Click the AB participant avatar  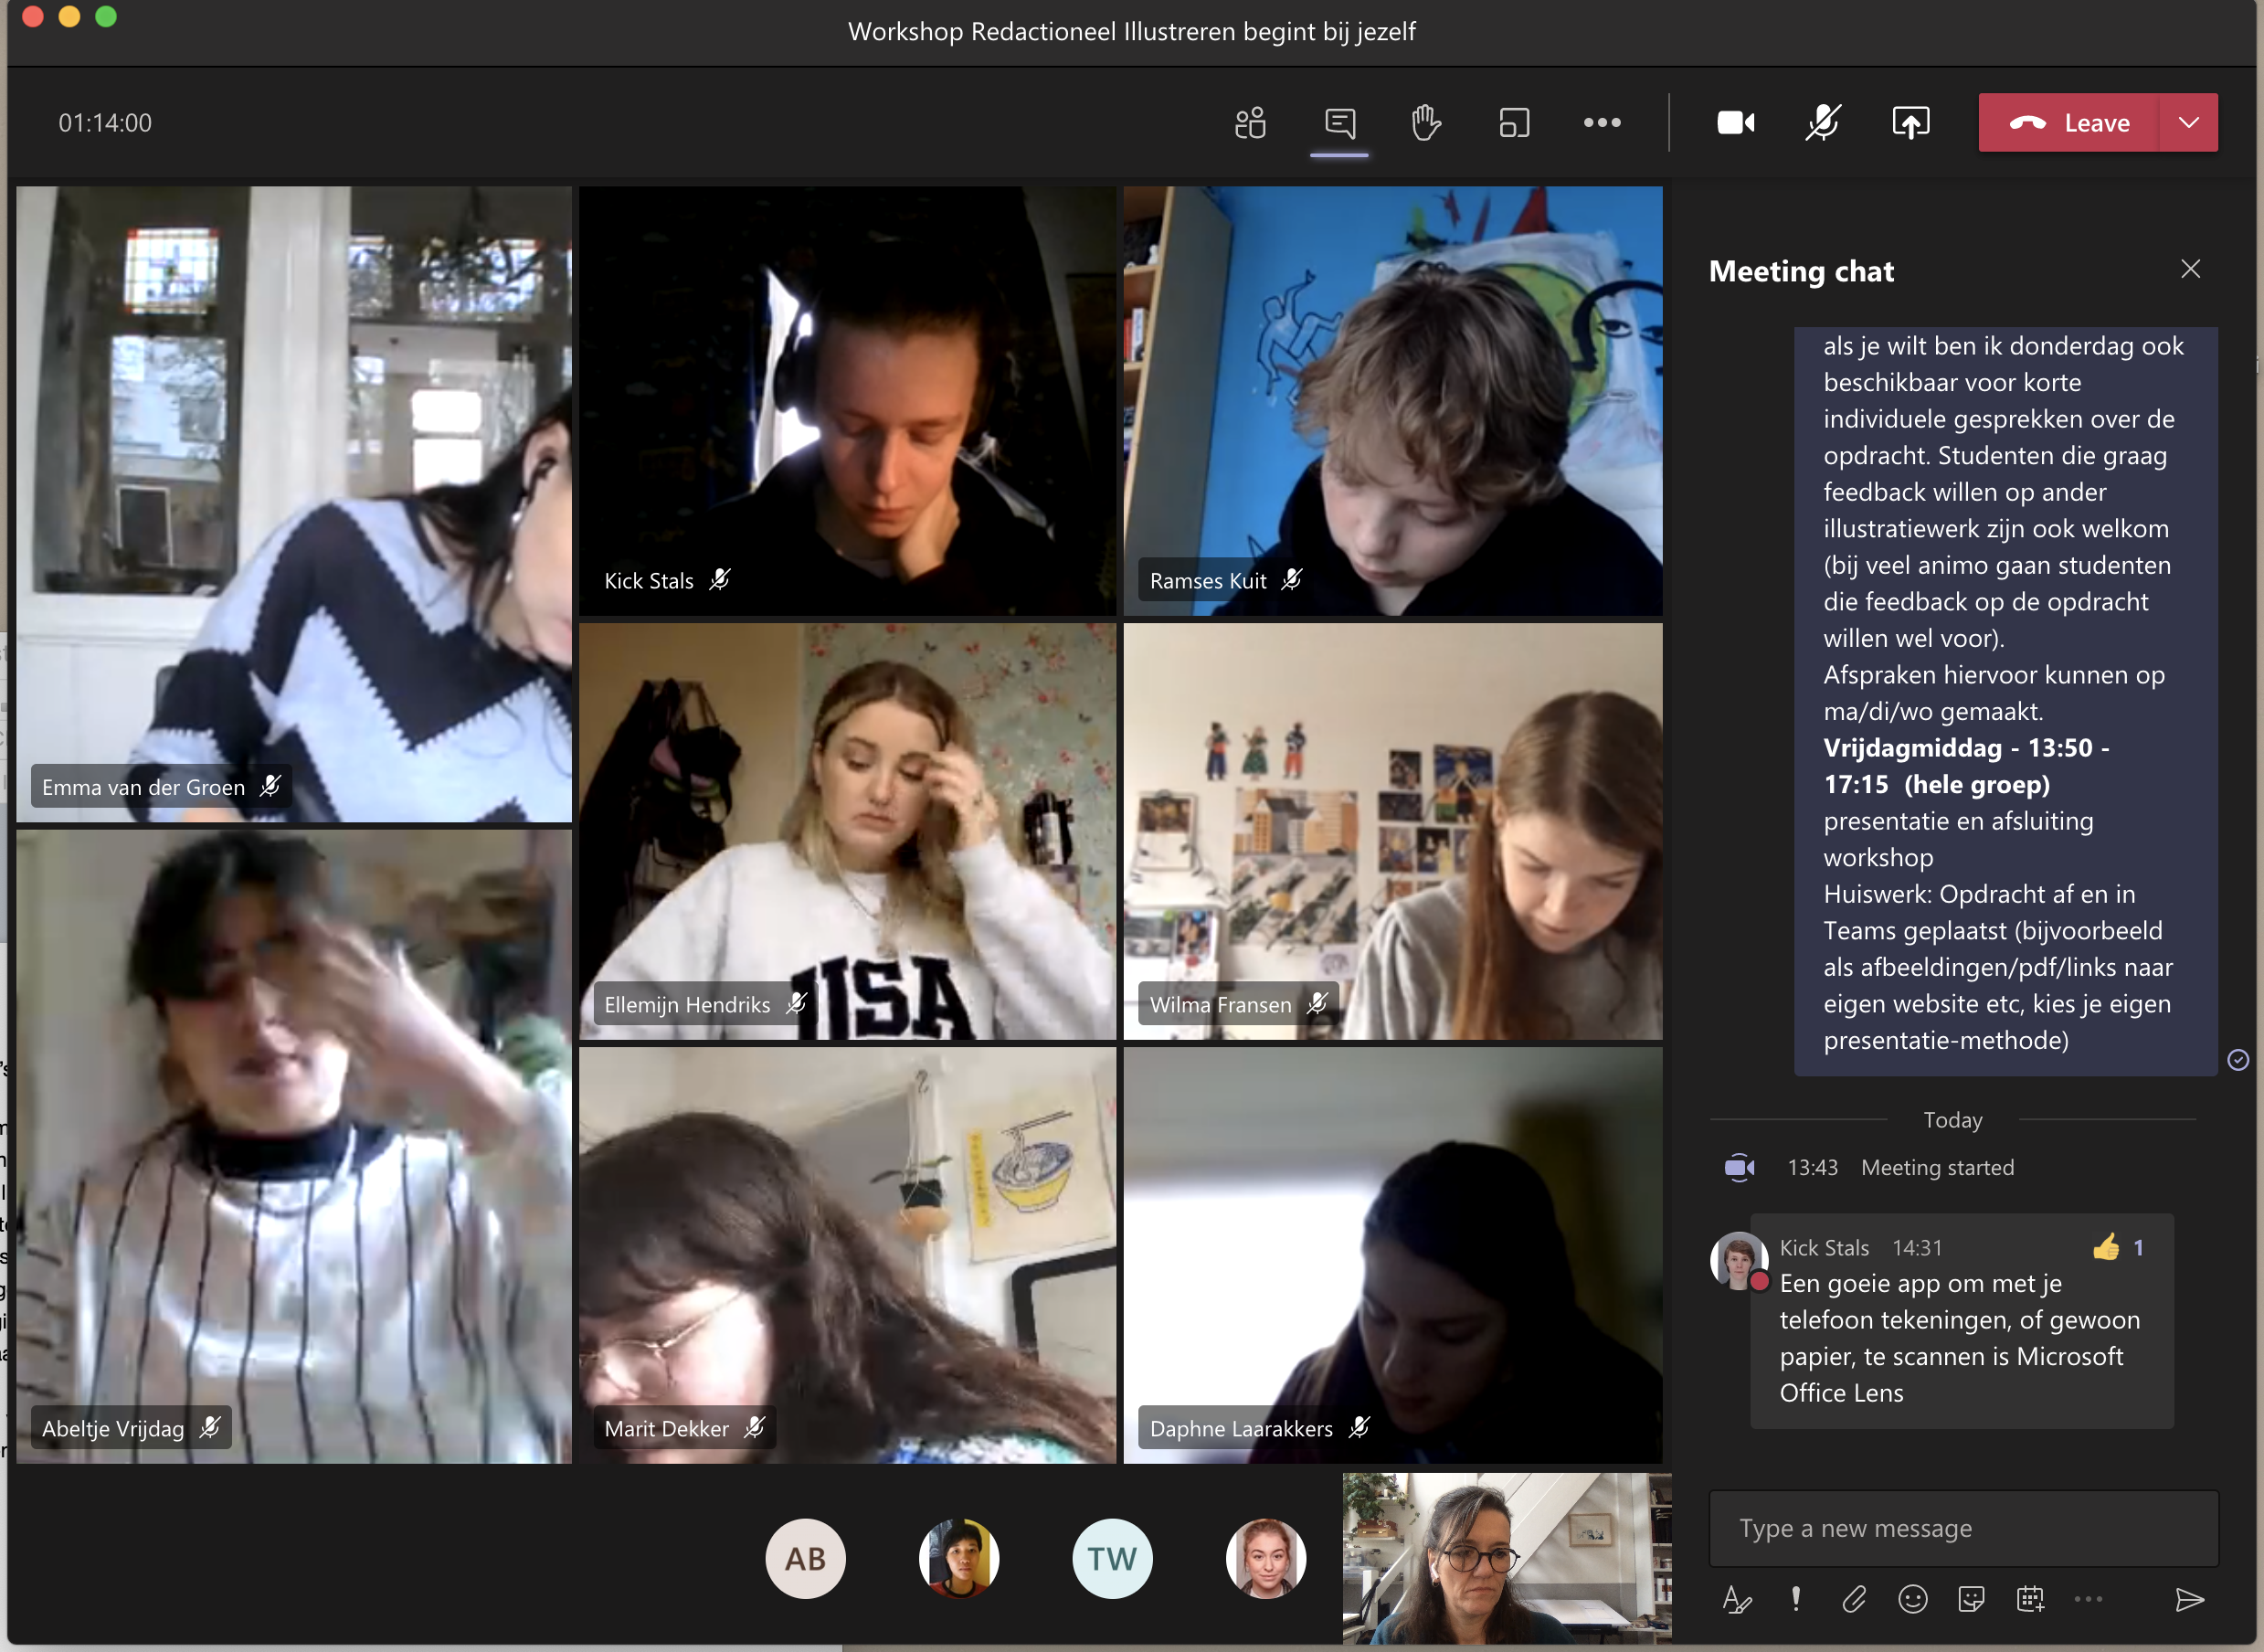point(805,1558)
